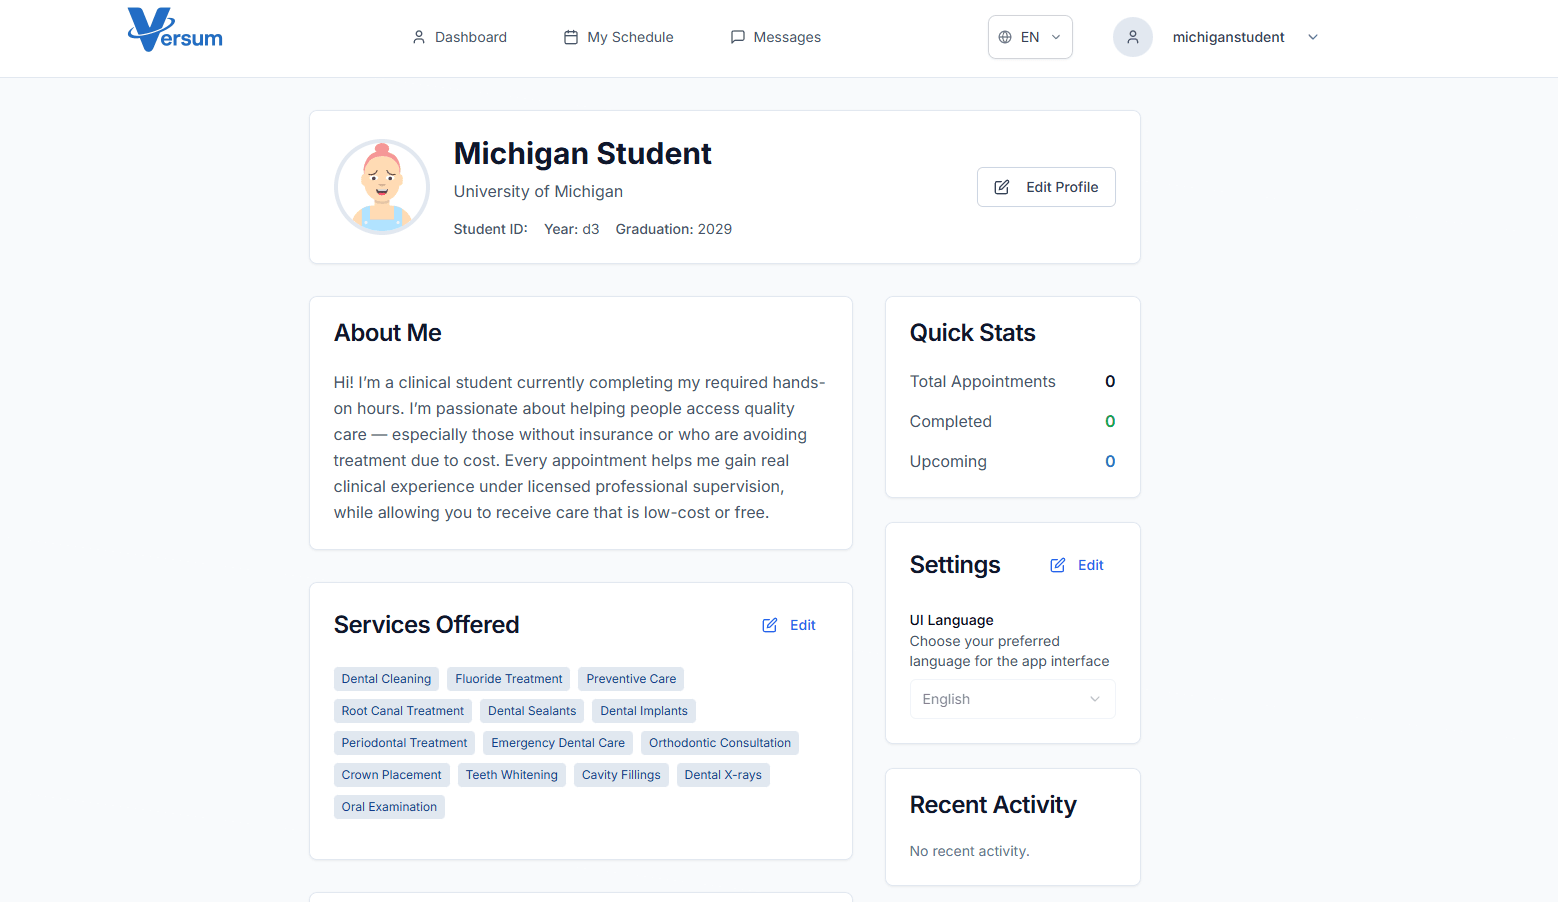
Task: Click Michigan Student's profile picture
Action: click(x=382, y=186)
